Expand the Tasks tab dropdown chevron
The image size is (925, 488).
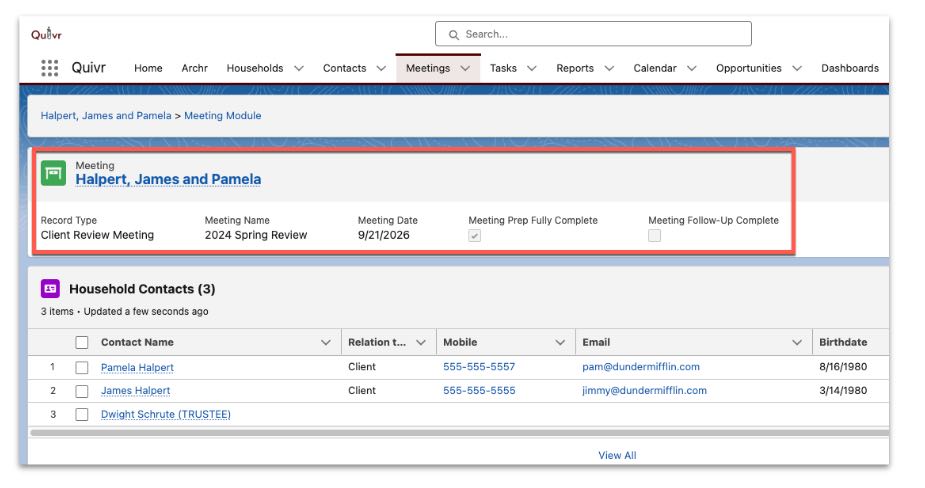tap(532, 68)
